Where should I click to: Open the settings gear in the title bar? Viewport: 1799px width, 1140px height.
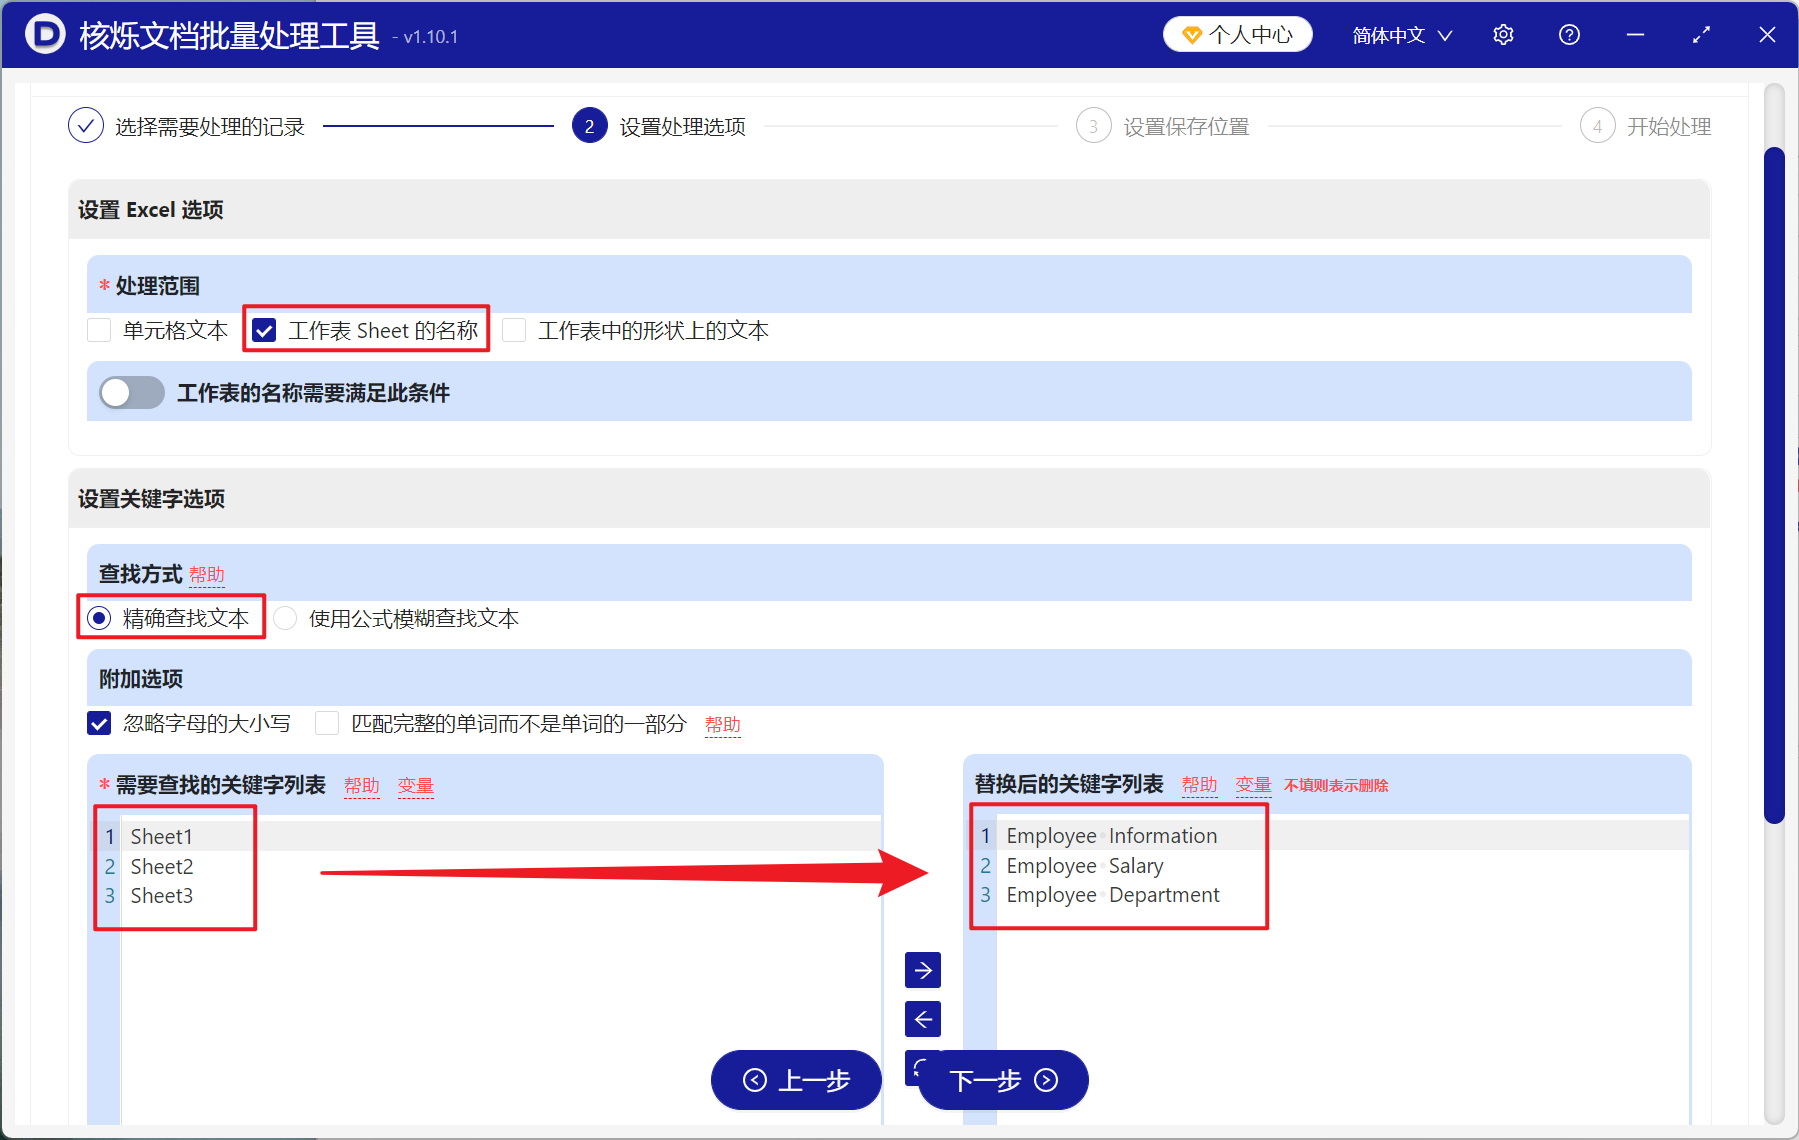[1503, 34]
